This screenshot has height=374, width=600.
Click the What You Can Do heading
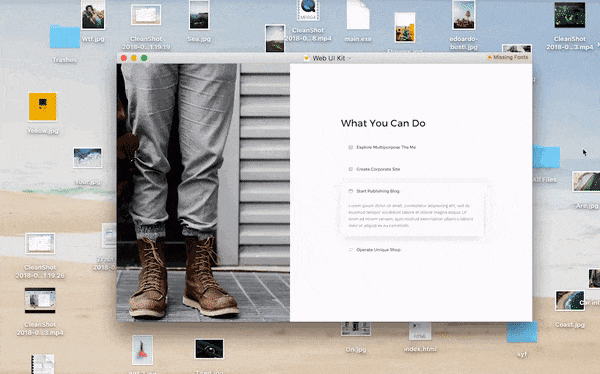(383, 123)
